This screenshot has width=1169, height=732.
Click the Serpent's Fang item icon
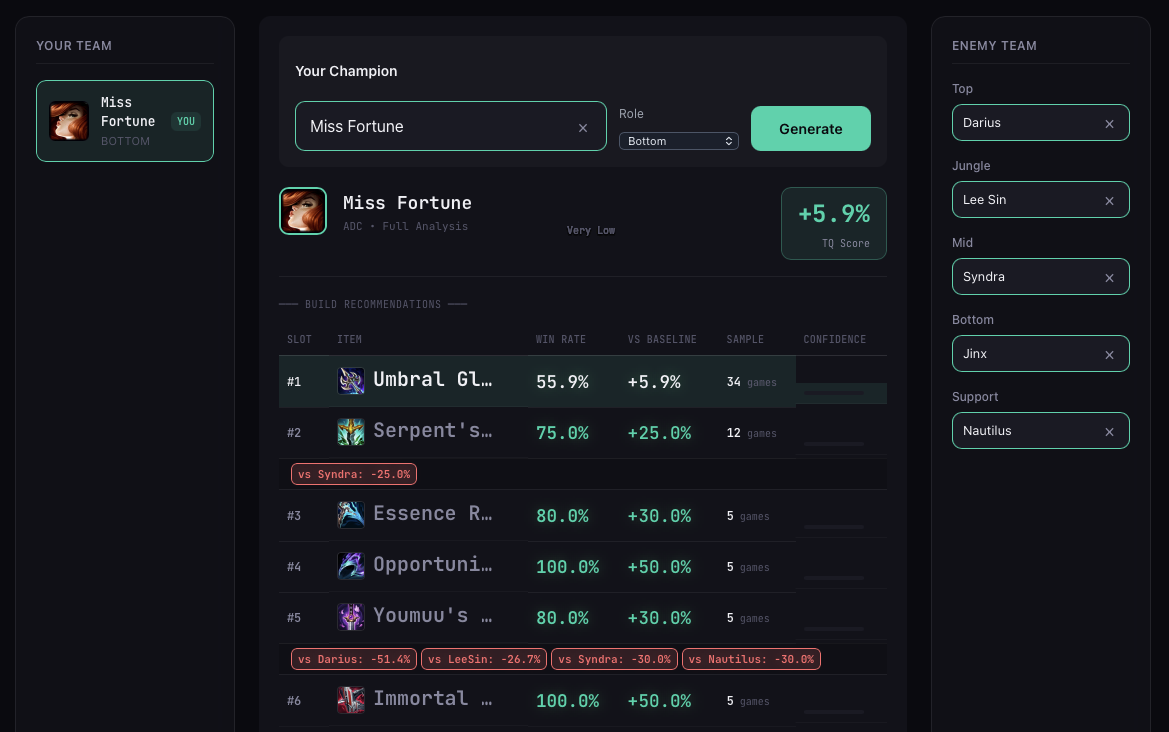pyautogui.click(x=351, y=432)
